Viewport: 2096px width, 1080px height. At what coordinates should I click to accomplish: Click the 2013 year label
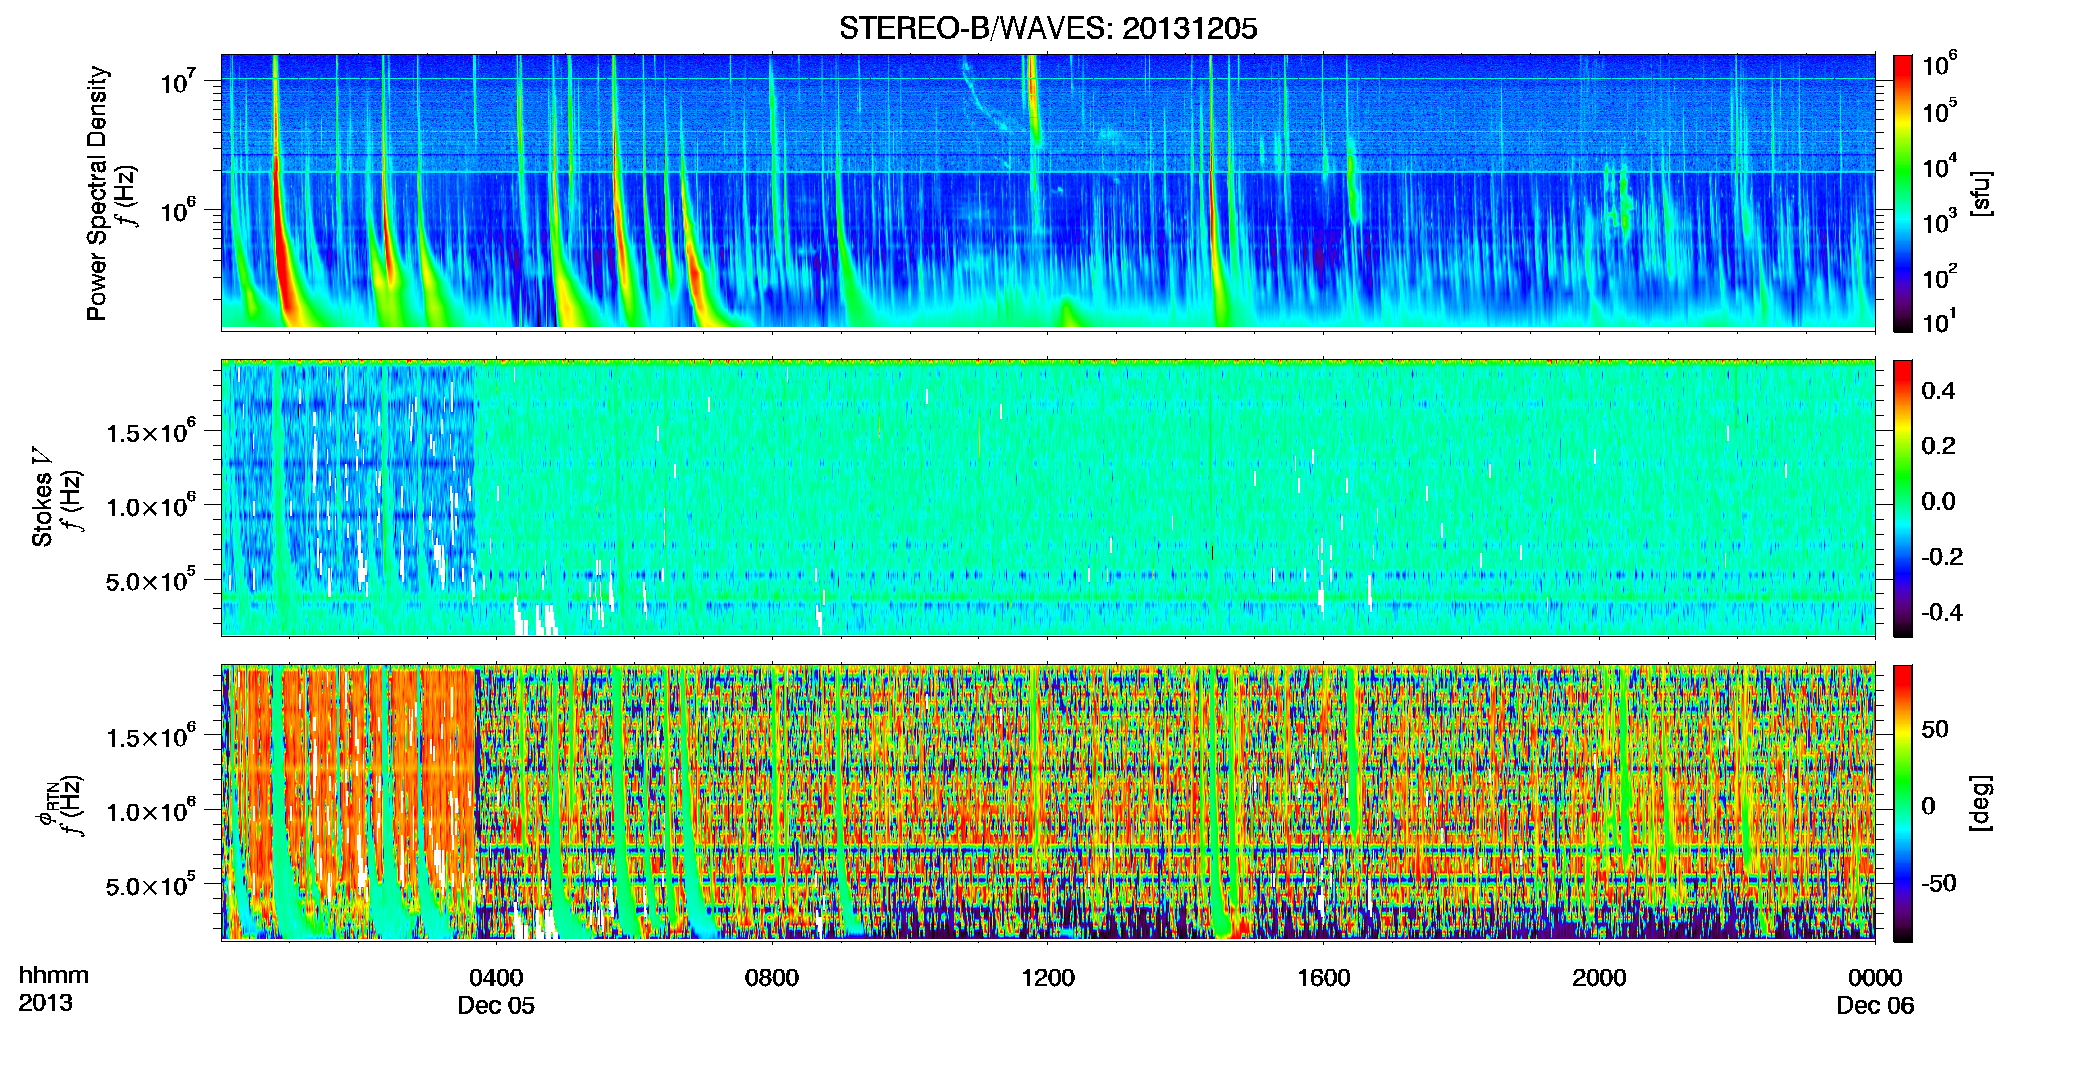pos(45,1003)
